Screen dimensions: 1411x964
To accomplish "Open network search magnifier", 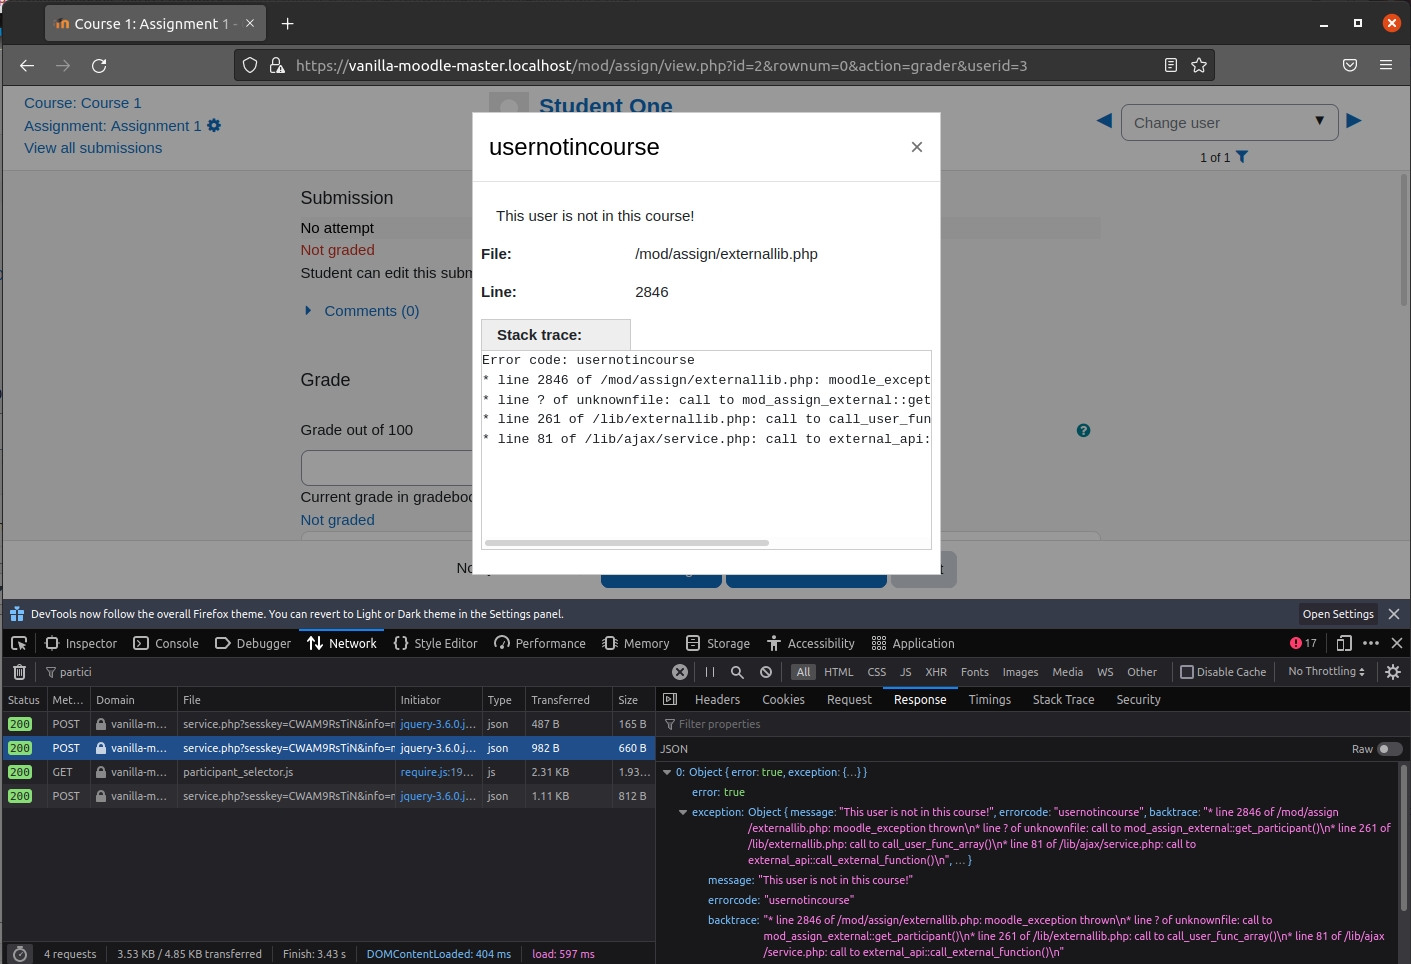I will coord(737,672).
